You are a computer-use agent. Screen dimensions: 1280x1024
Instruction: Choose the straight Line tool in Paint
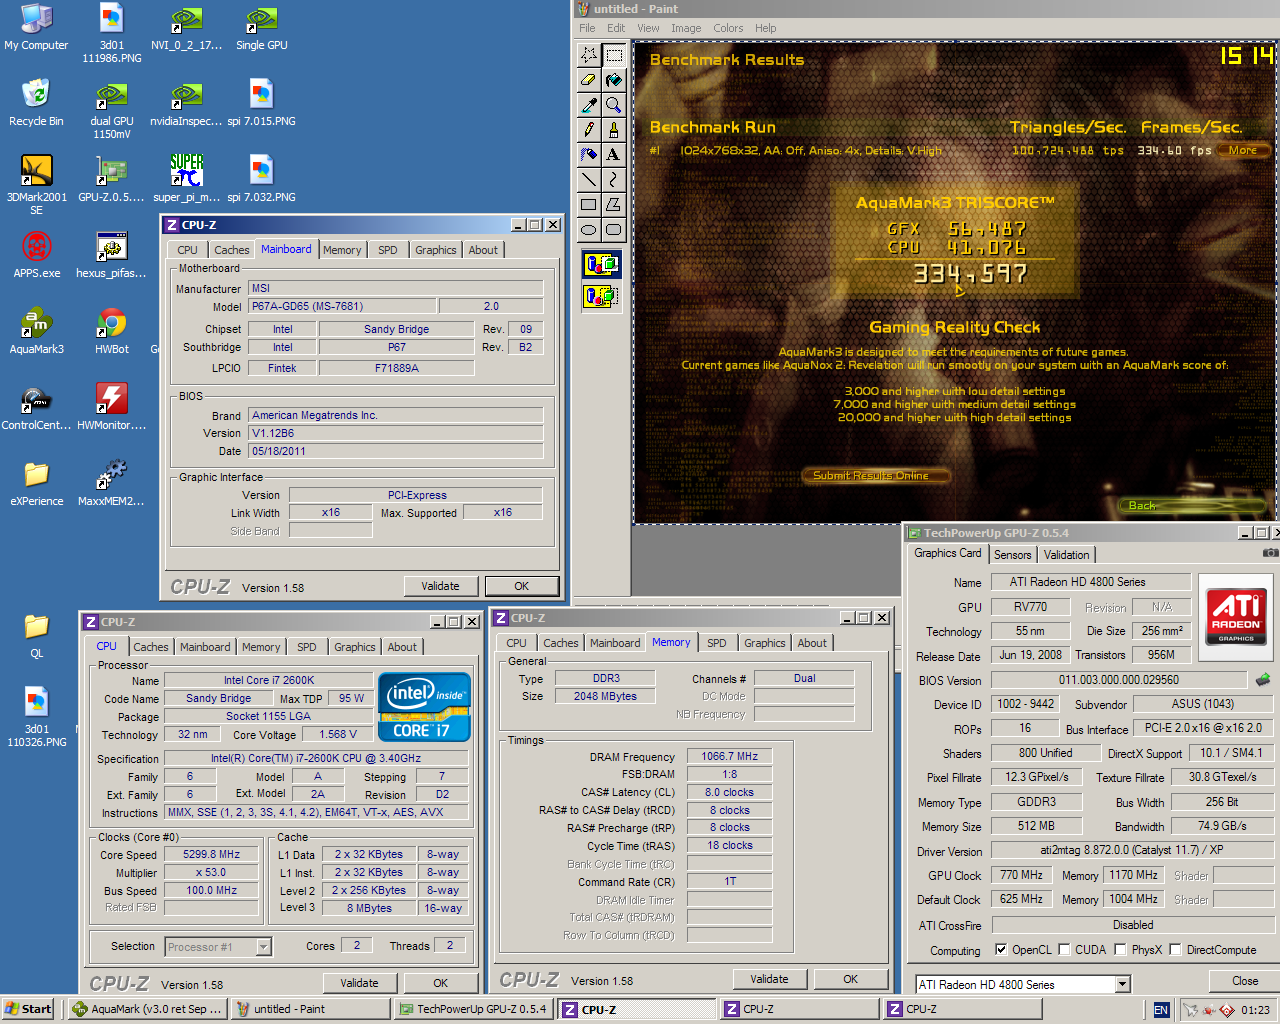click(x=589, y=180)
